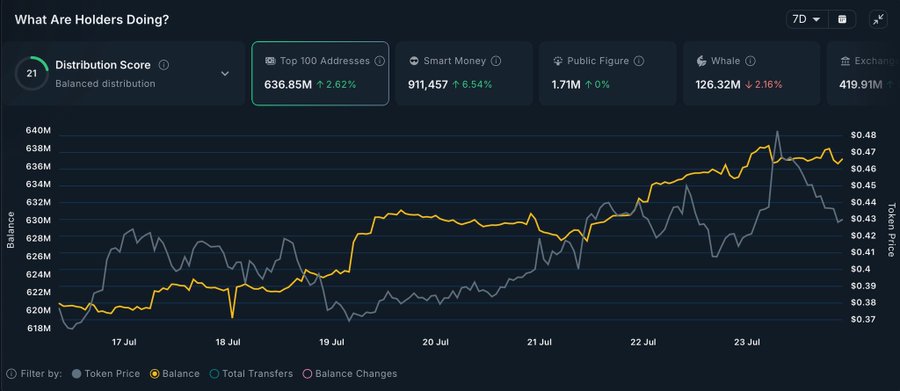900x391 pixels.
Task: Select the partially visible Exchange card
Action: click(863, 73)
